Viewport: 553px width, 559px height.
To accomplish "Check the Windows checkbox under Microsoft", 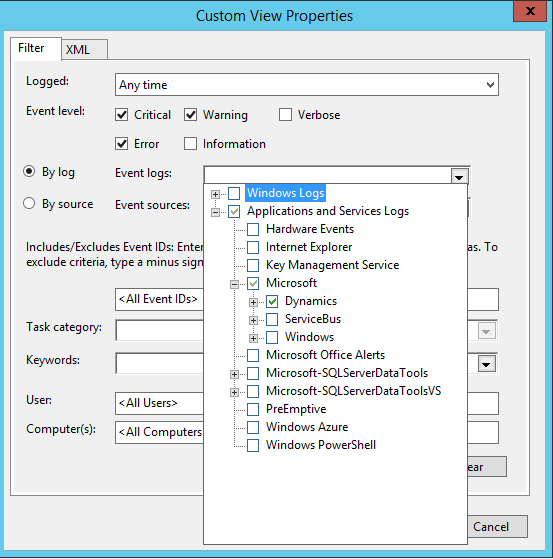I will pyautogui.click(x=272, y=337).
